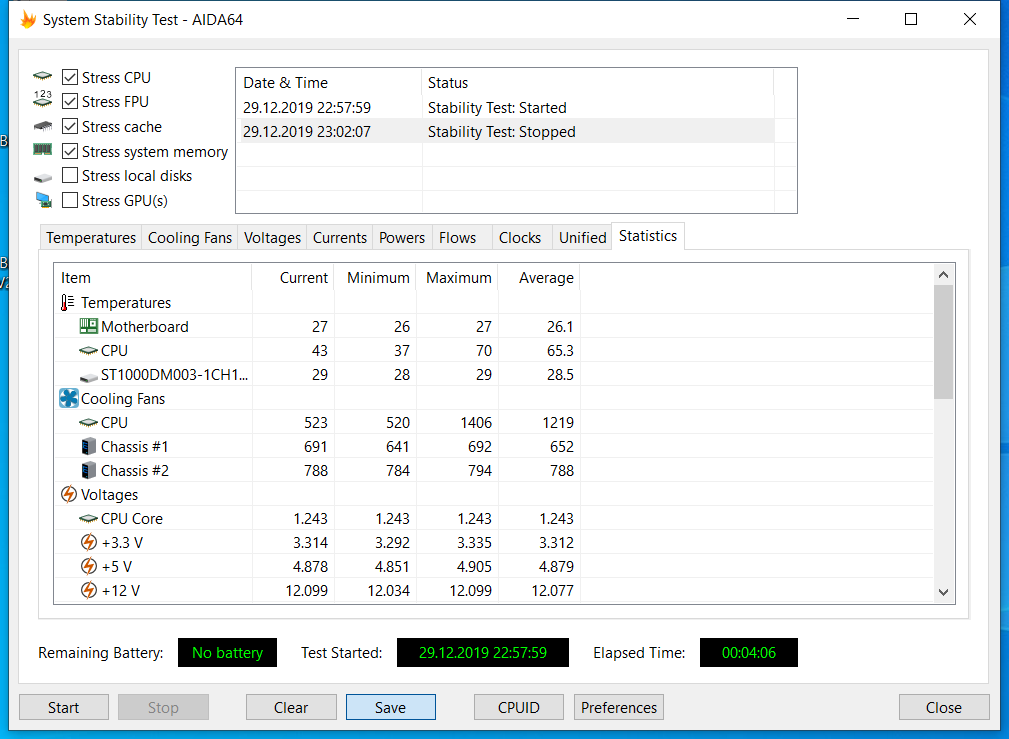Click the Save button
1009x739 pixels.
(391, 707)
